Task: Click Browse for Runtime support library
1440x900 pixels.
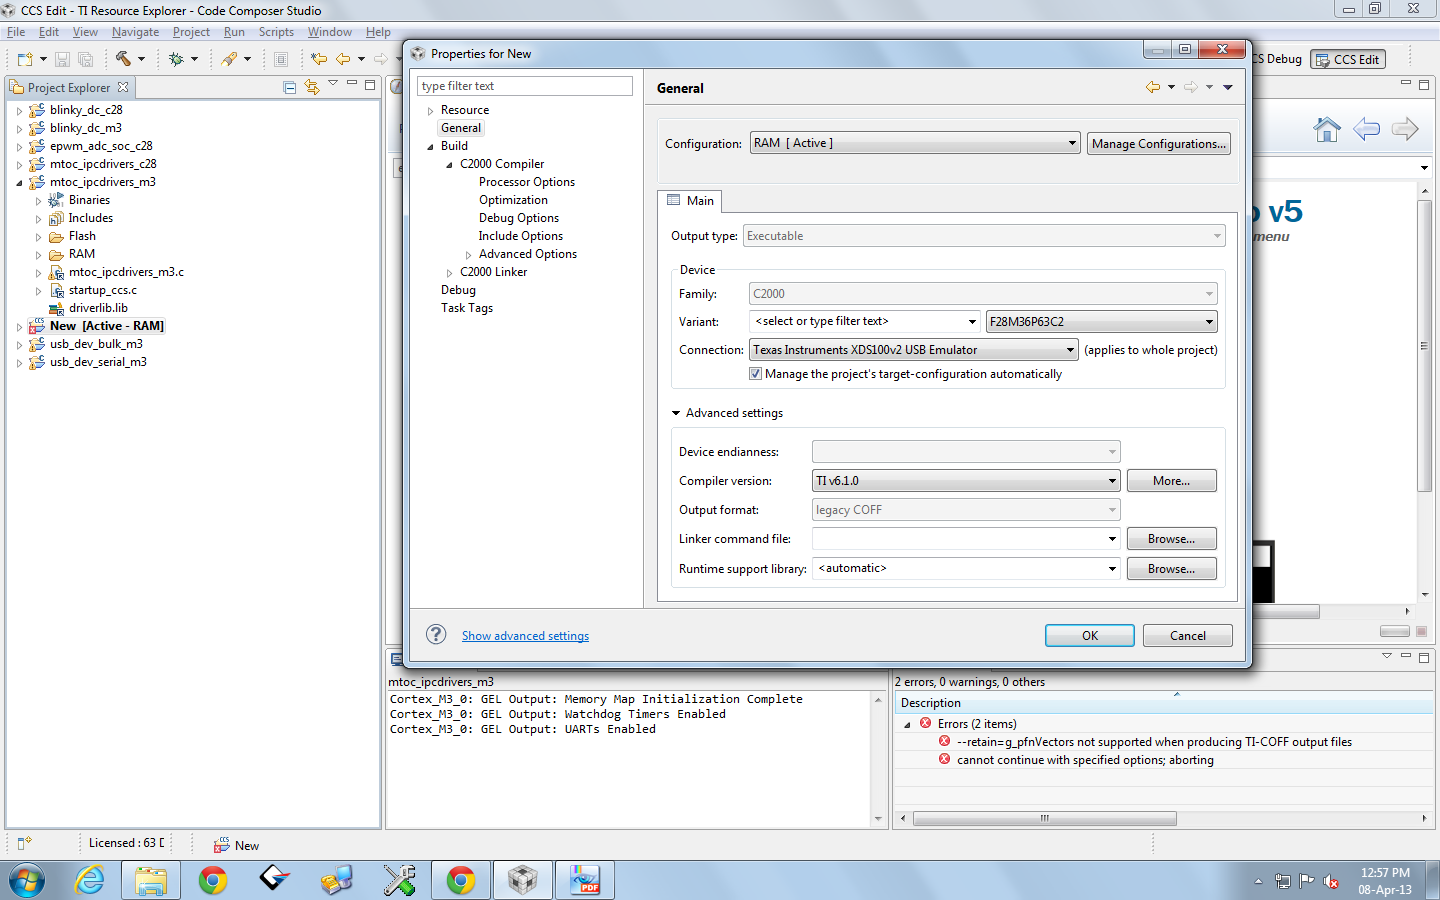Action: pos(1172,568)
